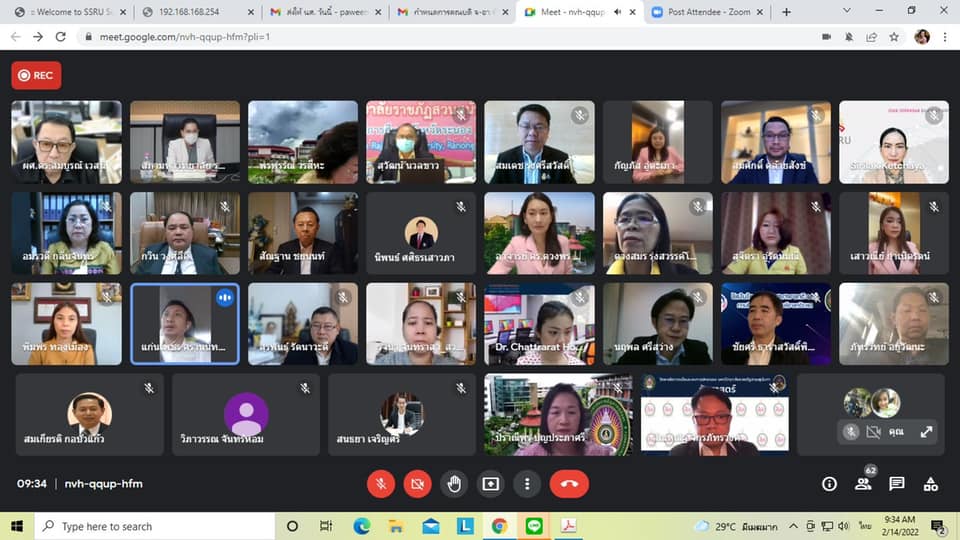The image size is (960, 540).
Task: Bookmark this page with the star icon
Action: pos(894,36)
